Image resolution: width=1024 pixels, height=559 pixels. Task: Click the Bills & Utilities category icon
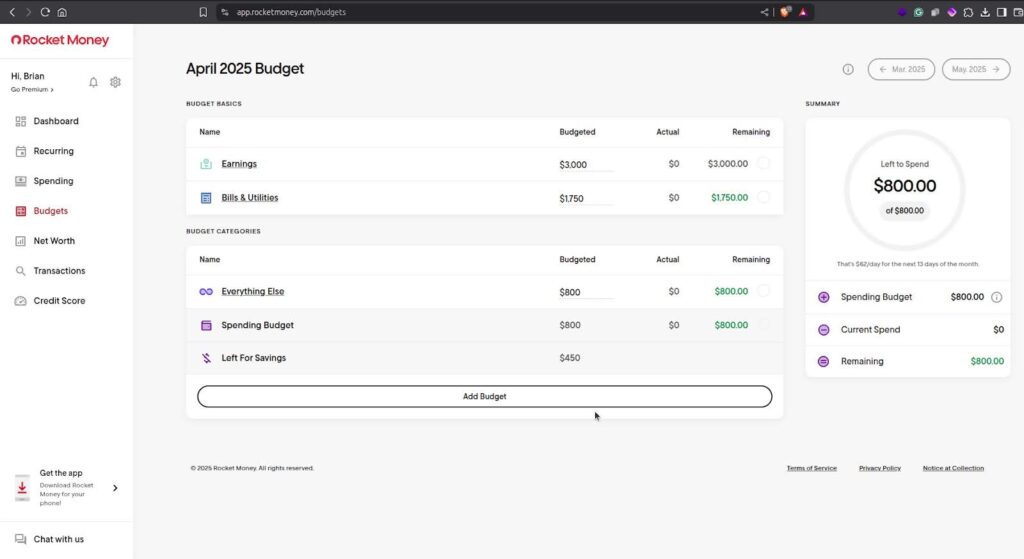[206, 198]
